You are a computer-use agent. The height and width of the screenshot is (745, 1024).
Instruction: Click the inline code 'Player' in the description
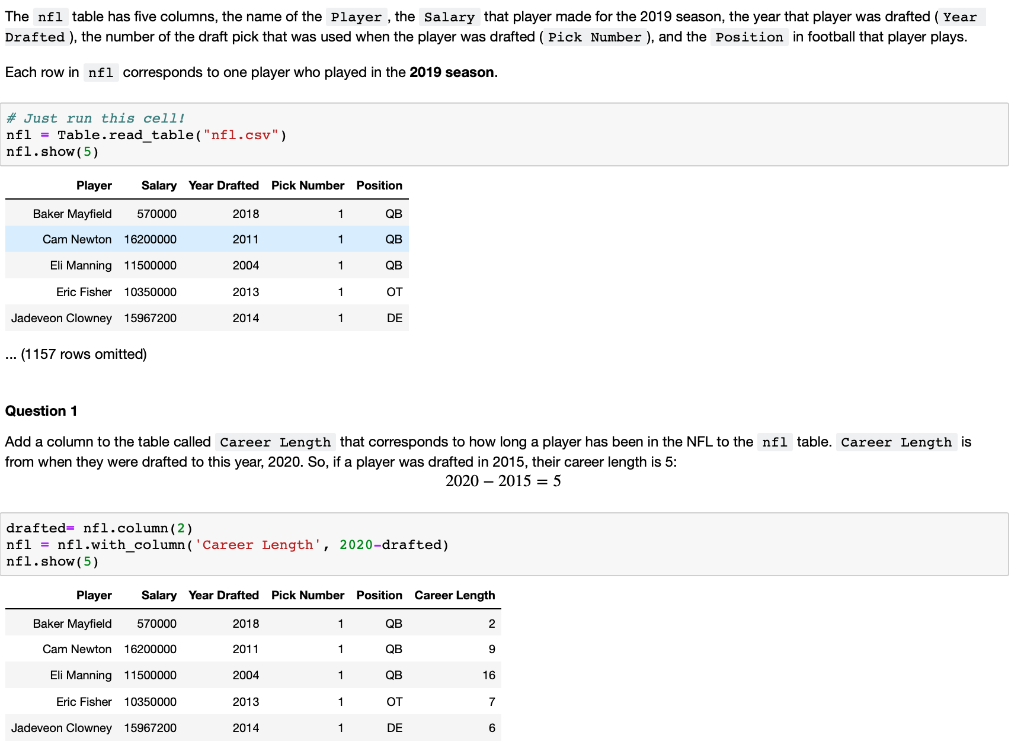tap(356, 17)
